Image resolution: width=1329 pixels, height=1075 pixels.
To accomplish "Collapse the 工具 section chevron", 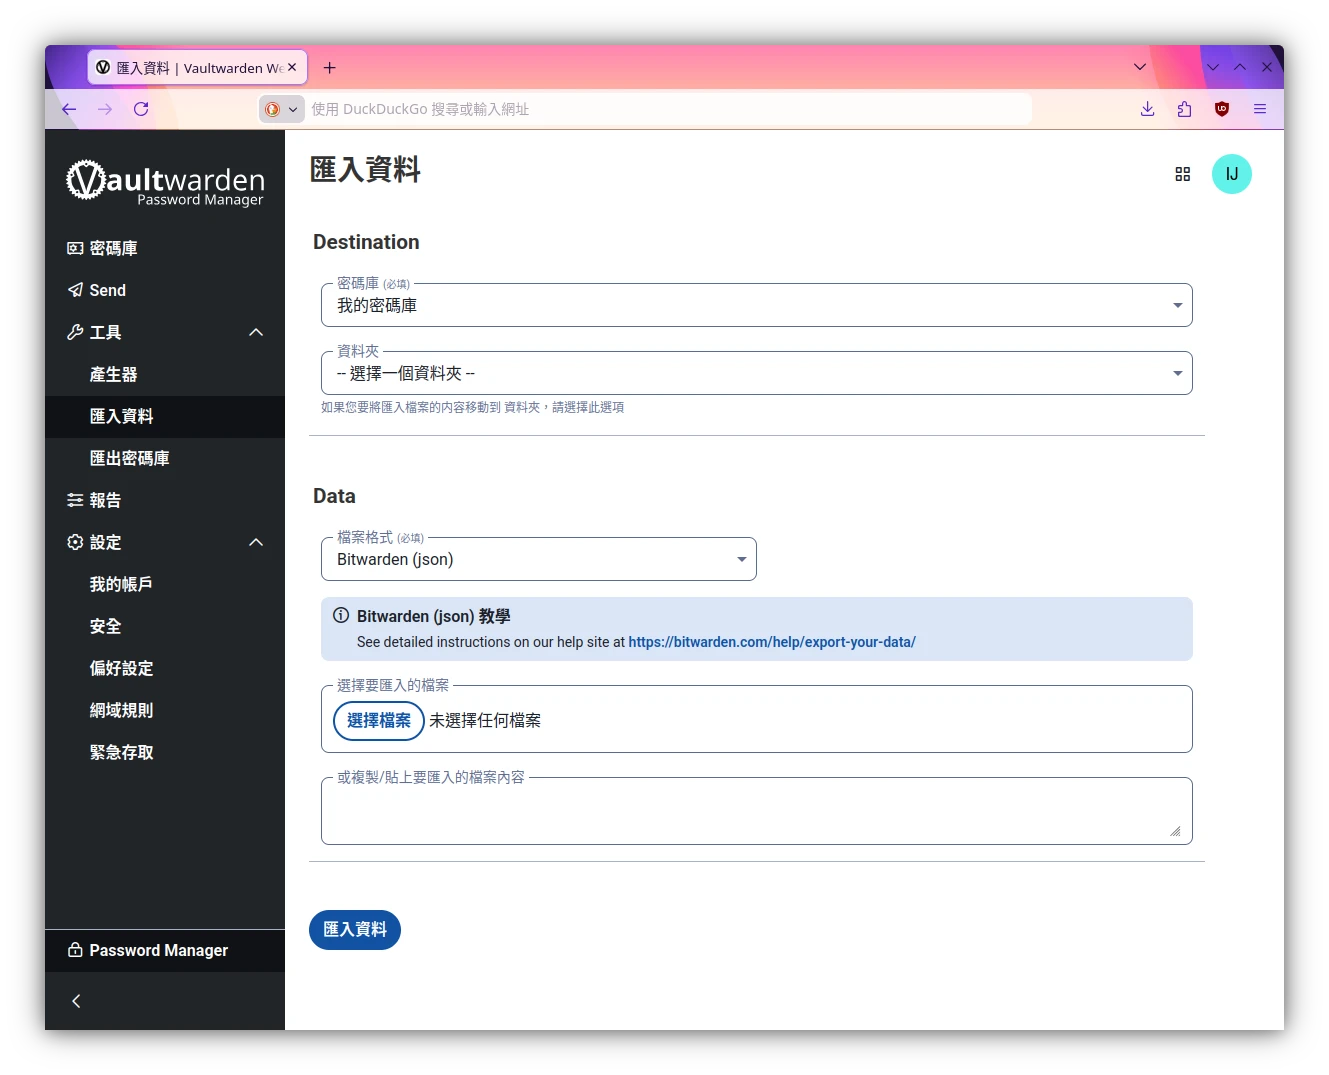I will [x=256, y=332].
